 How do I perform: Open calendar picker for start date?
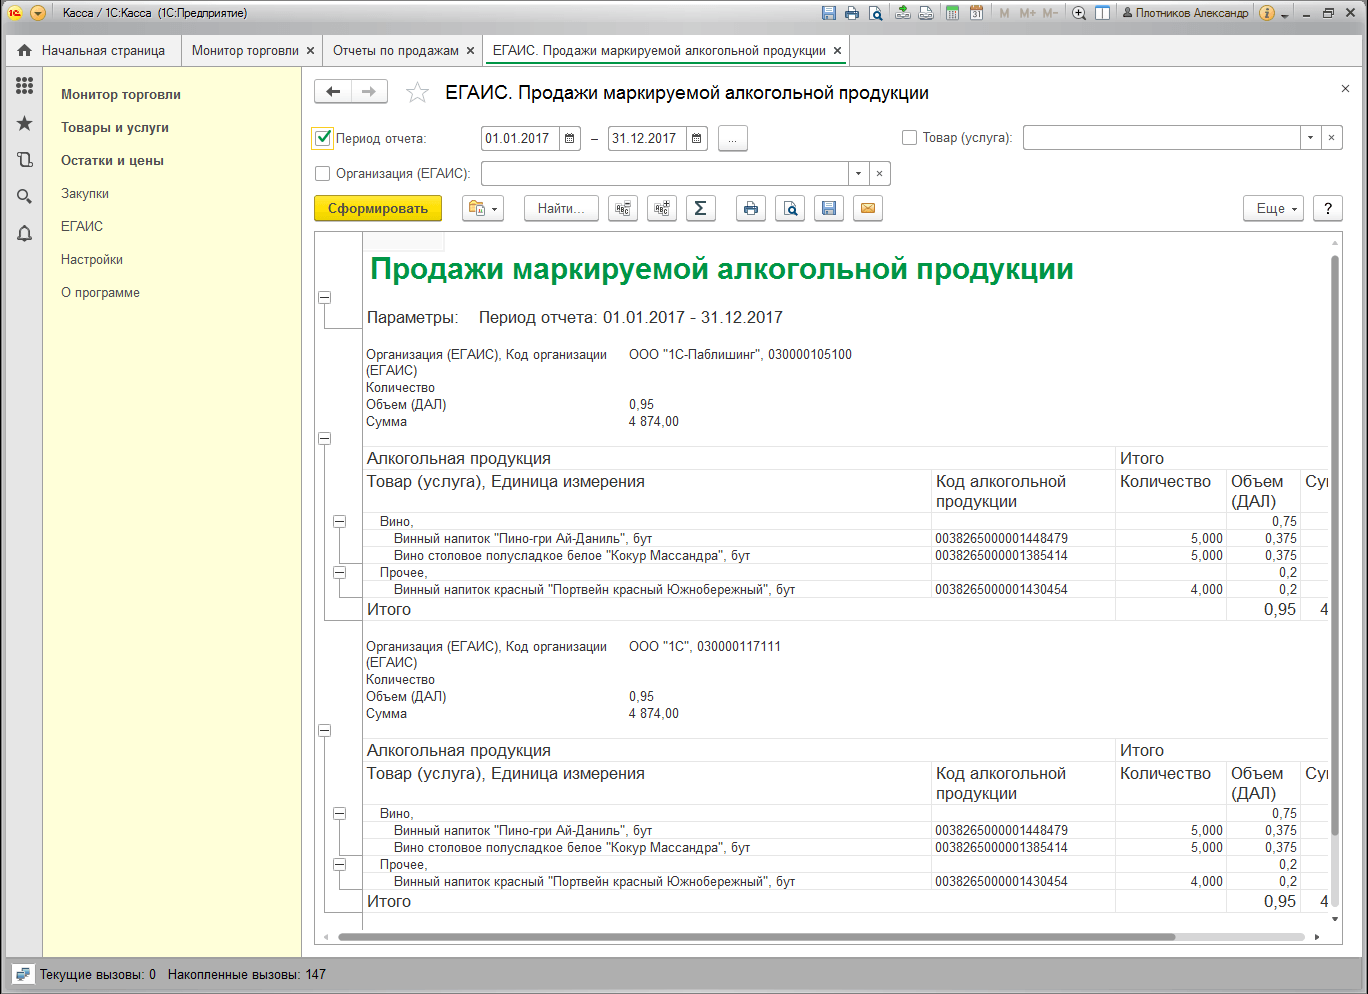pos(570,138)
